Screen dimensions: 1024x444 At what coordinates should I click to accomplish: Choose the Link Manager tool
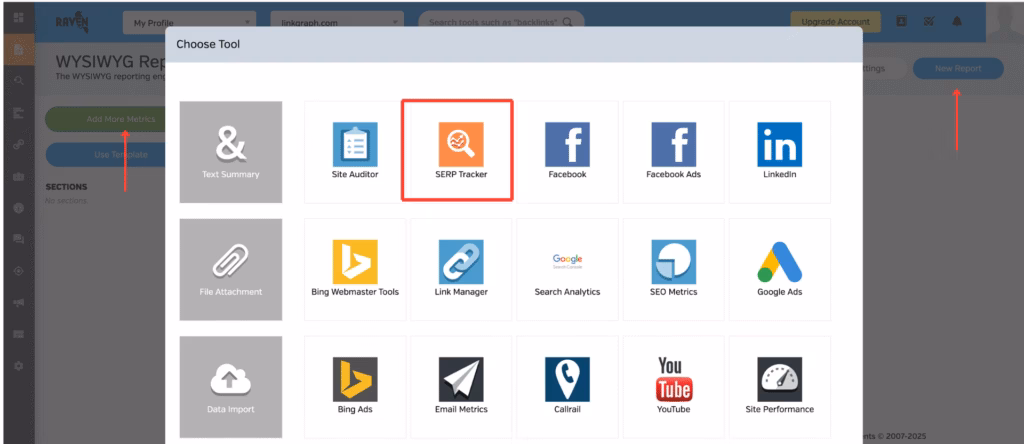[460, 266]
